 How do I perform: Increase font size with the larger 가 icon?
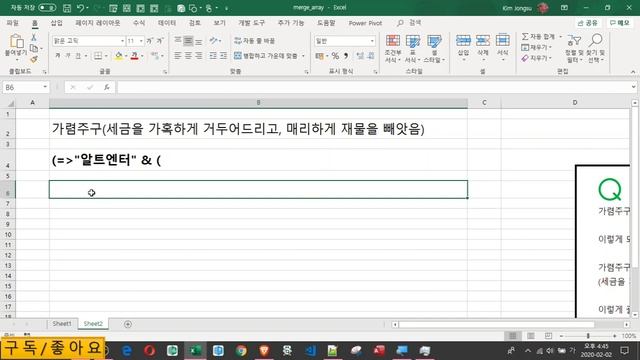point(150,41)
